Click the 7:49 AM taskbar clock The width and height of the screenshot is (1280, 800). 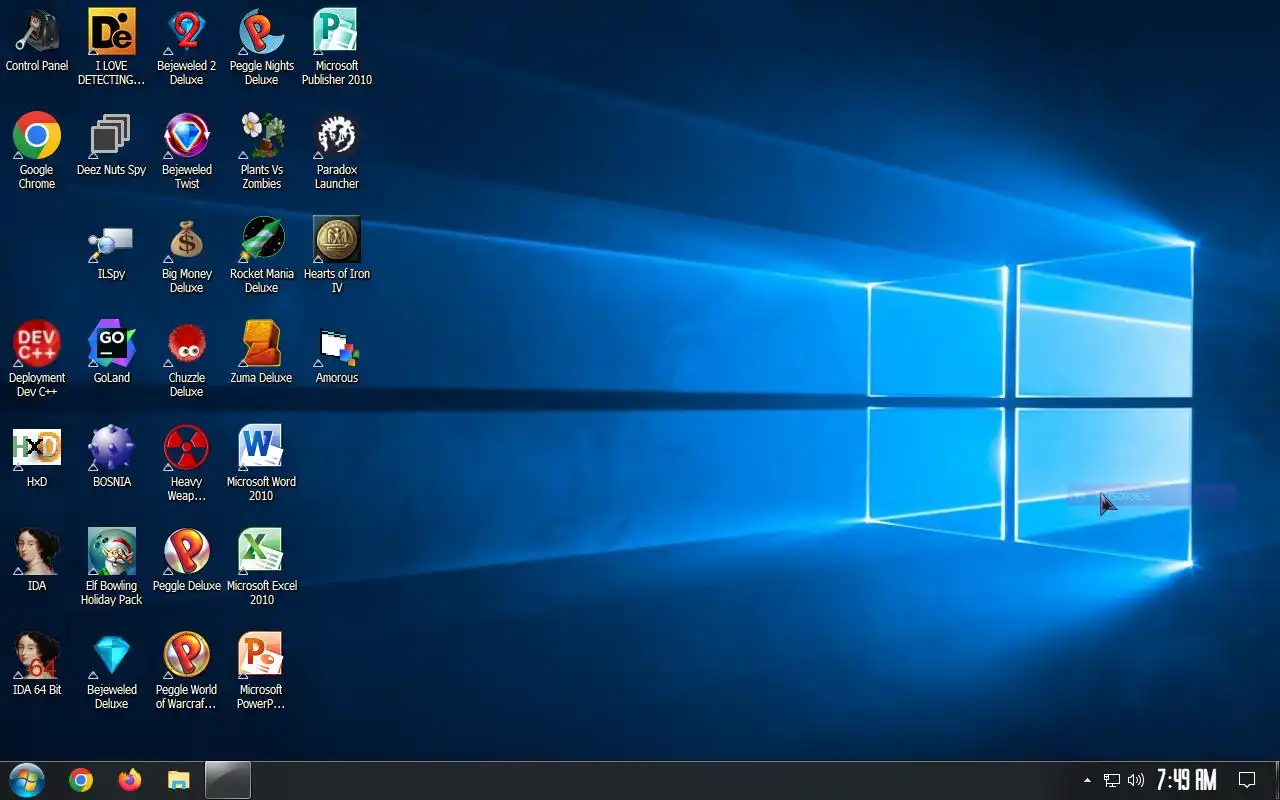(1186, 780)
